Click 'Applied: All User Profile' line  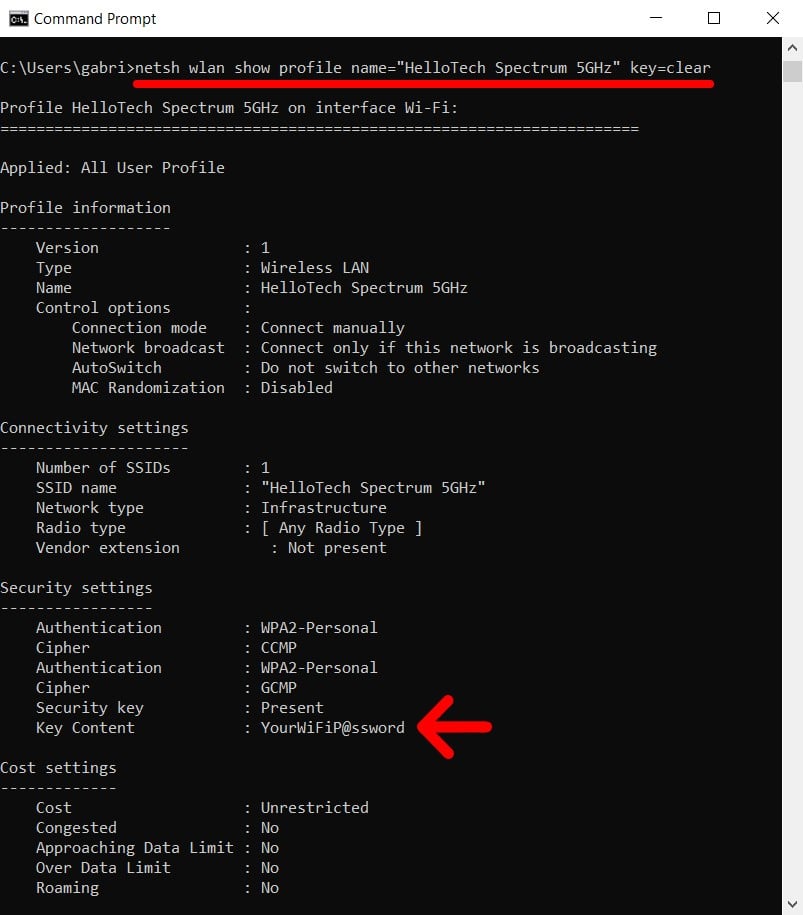click(x=113, y=168)
